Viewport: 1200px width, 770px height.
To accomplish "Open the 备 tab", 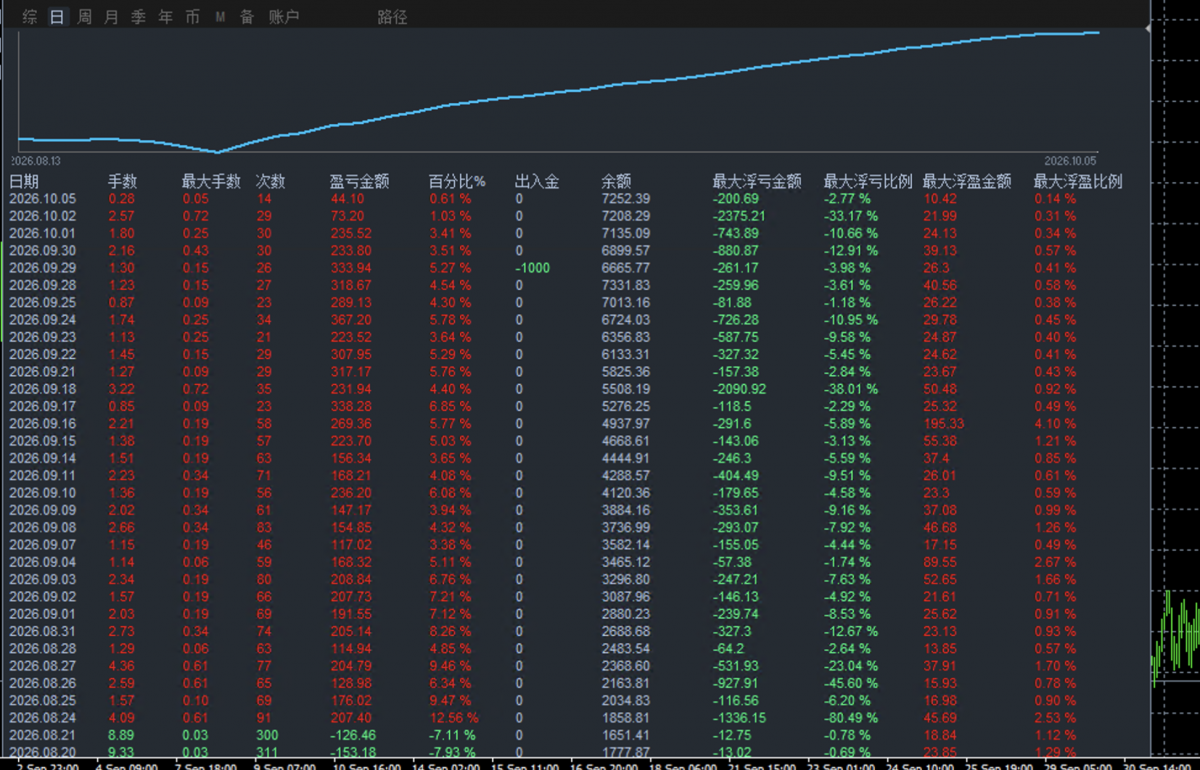I will (x=247, y=17).
